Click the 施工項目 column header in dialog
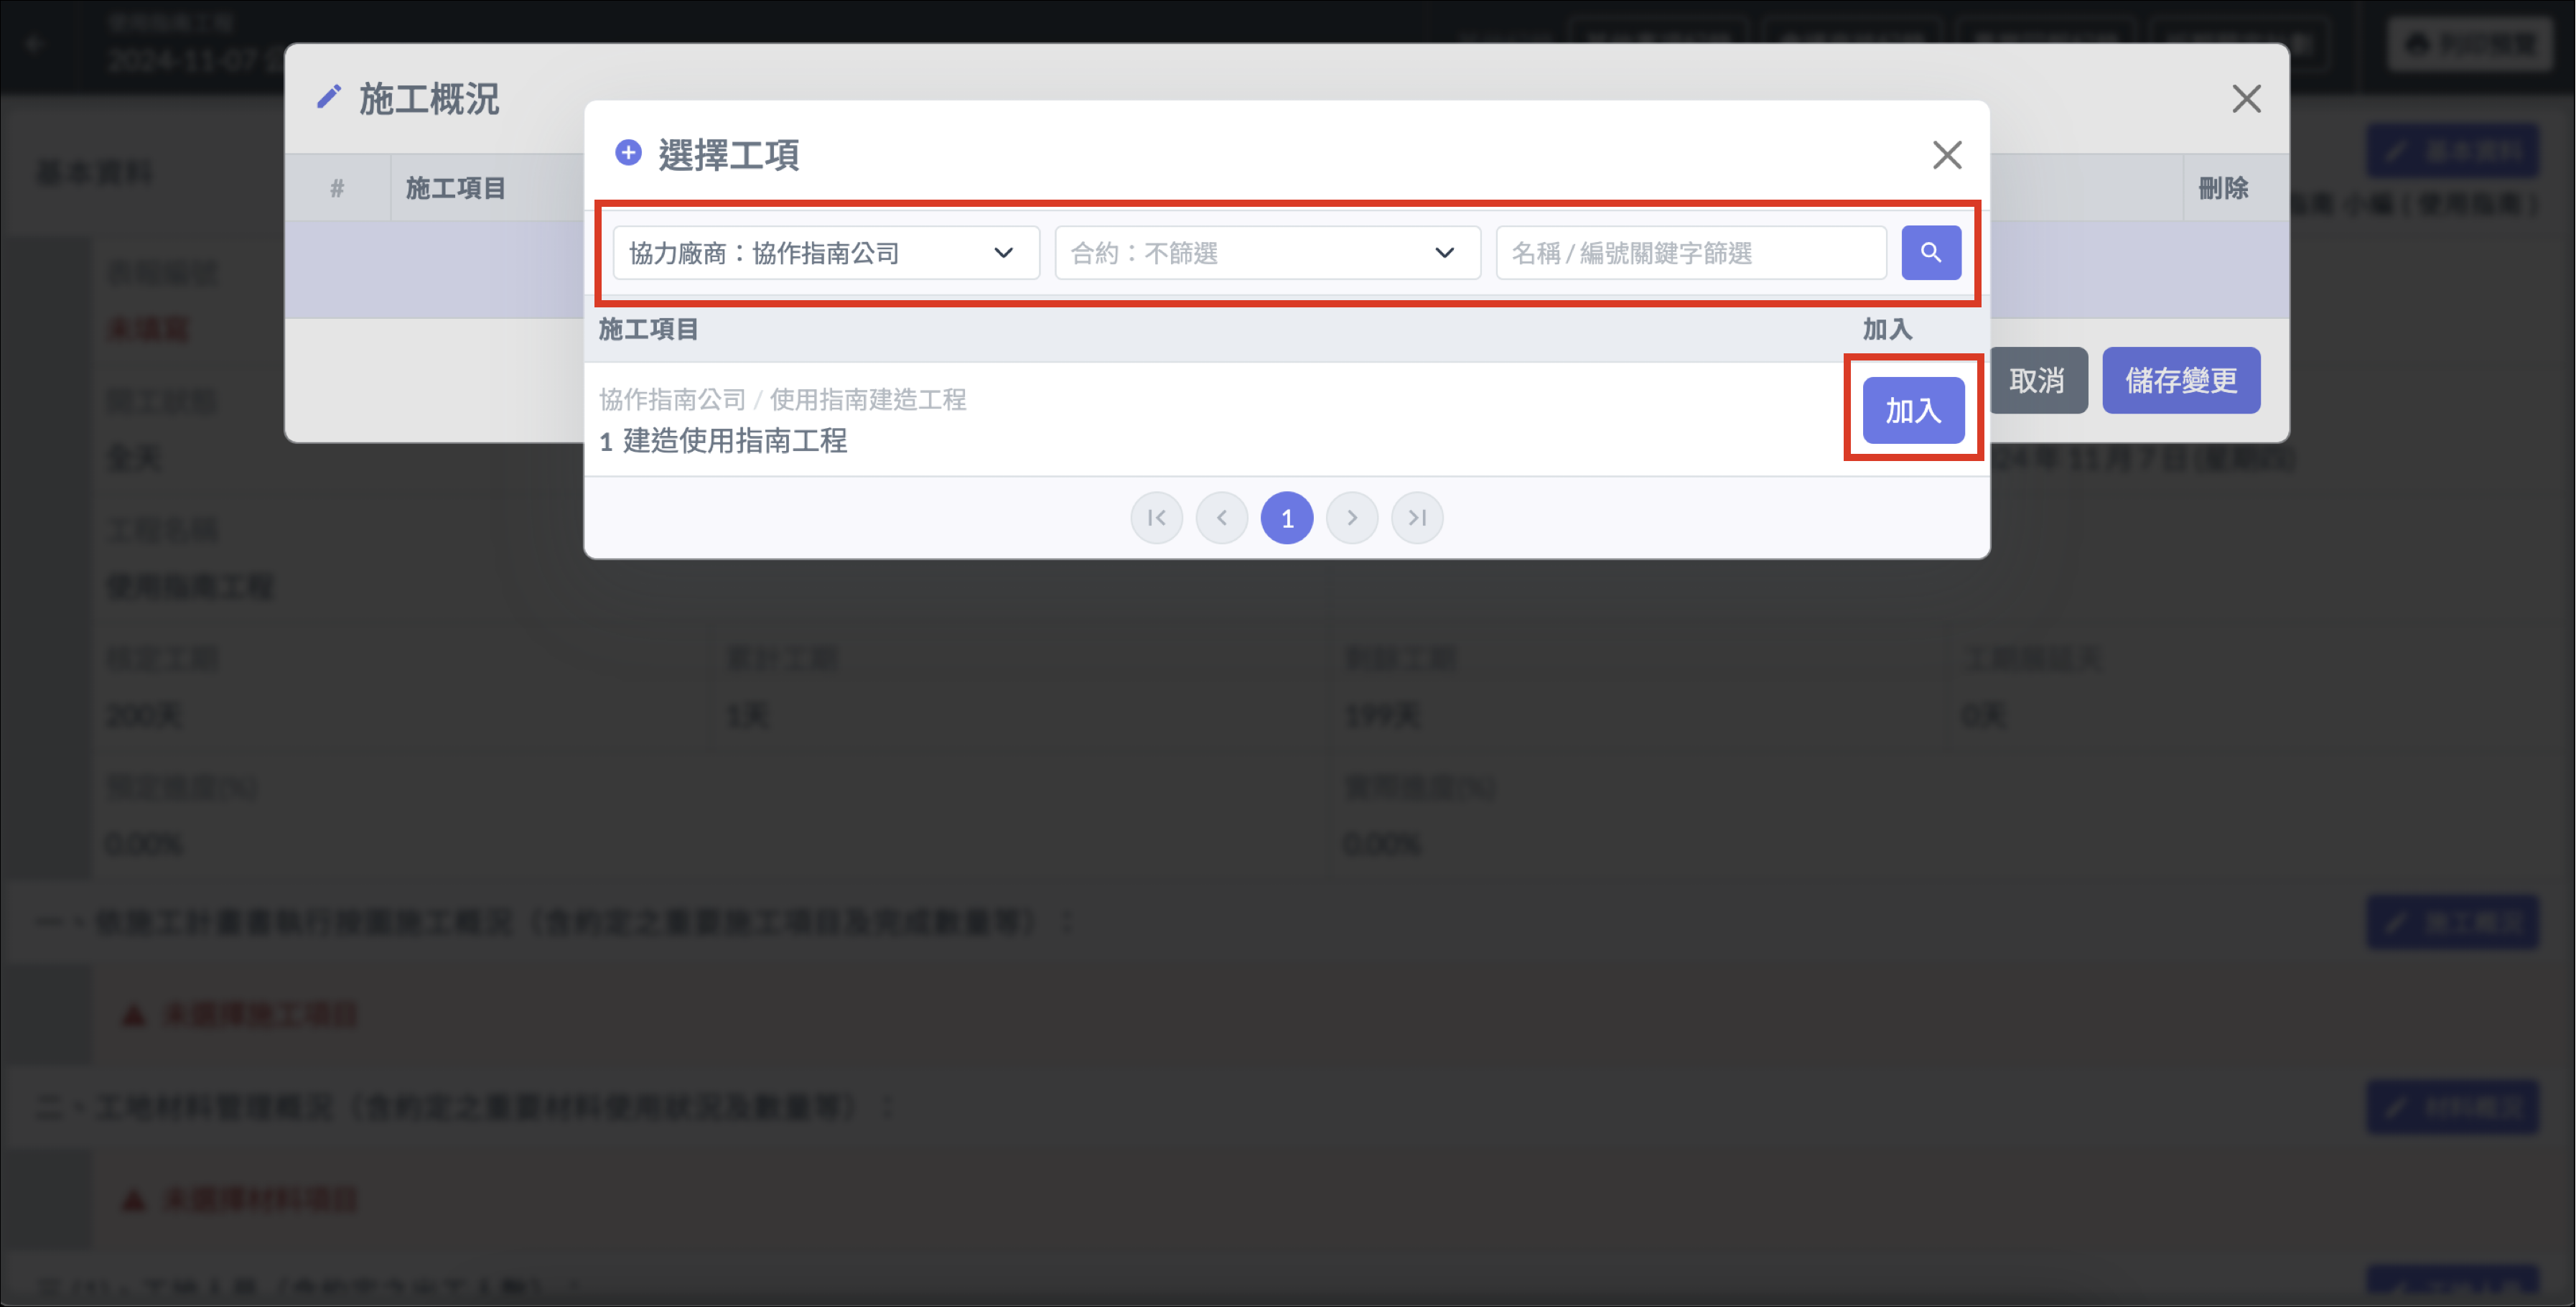 coord(648,329)
